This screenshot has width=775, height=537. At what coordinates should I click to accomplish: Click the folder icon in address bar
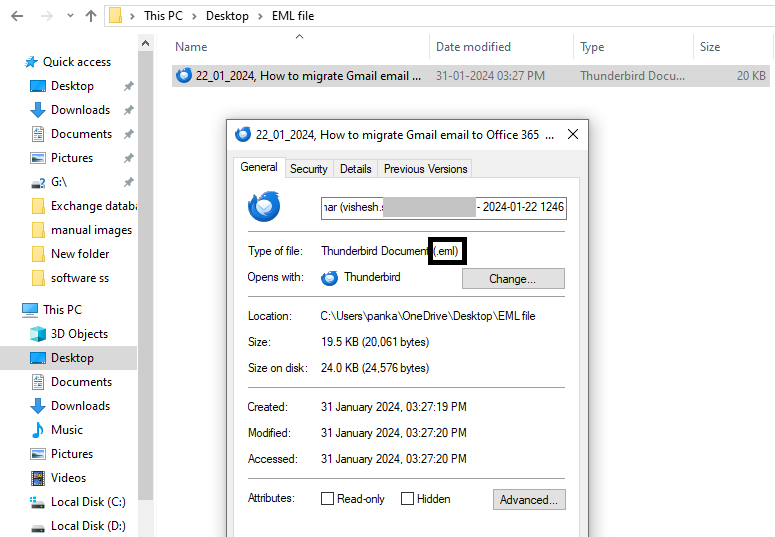click(x=116, y=16)
